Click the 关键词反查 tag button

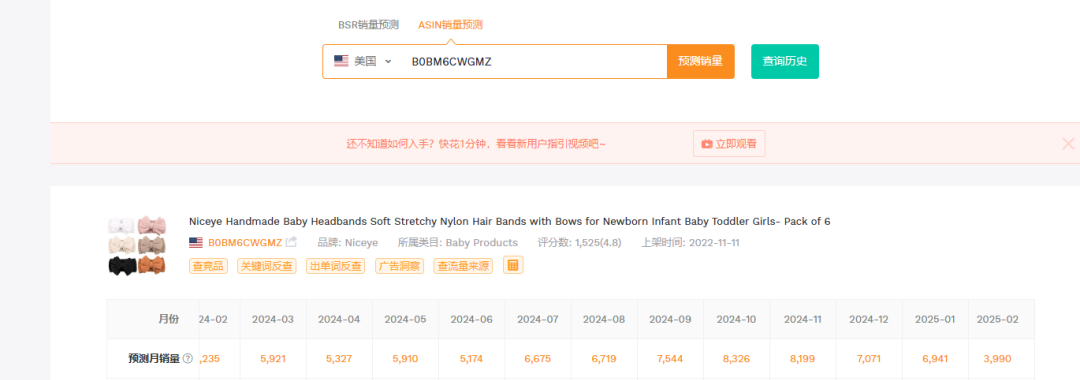coord(267,266)
